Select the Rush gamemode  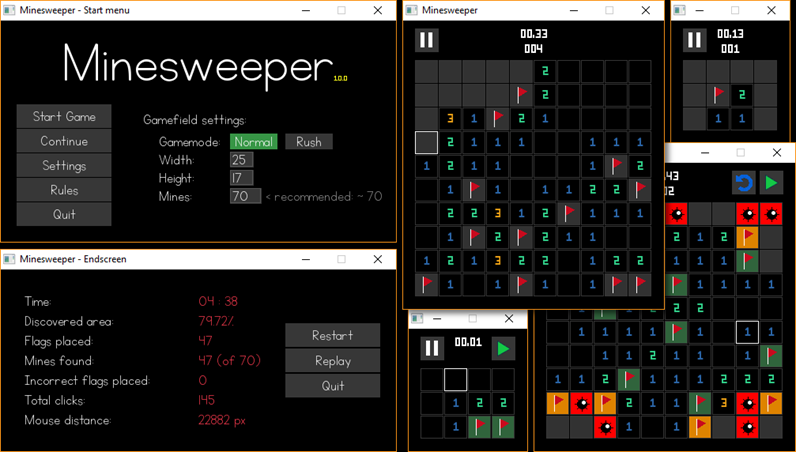click(309, 142)
